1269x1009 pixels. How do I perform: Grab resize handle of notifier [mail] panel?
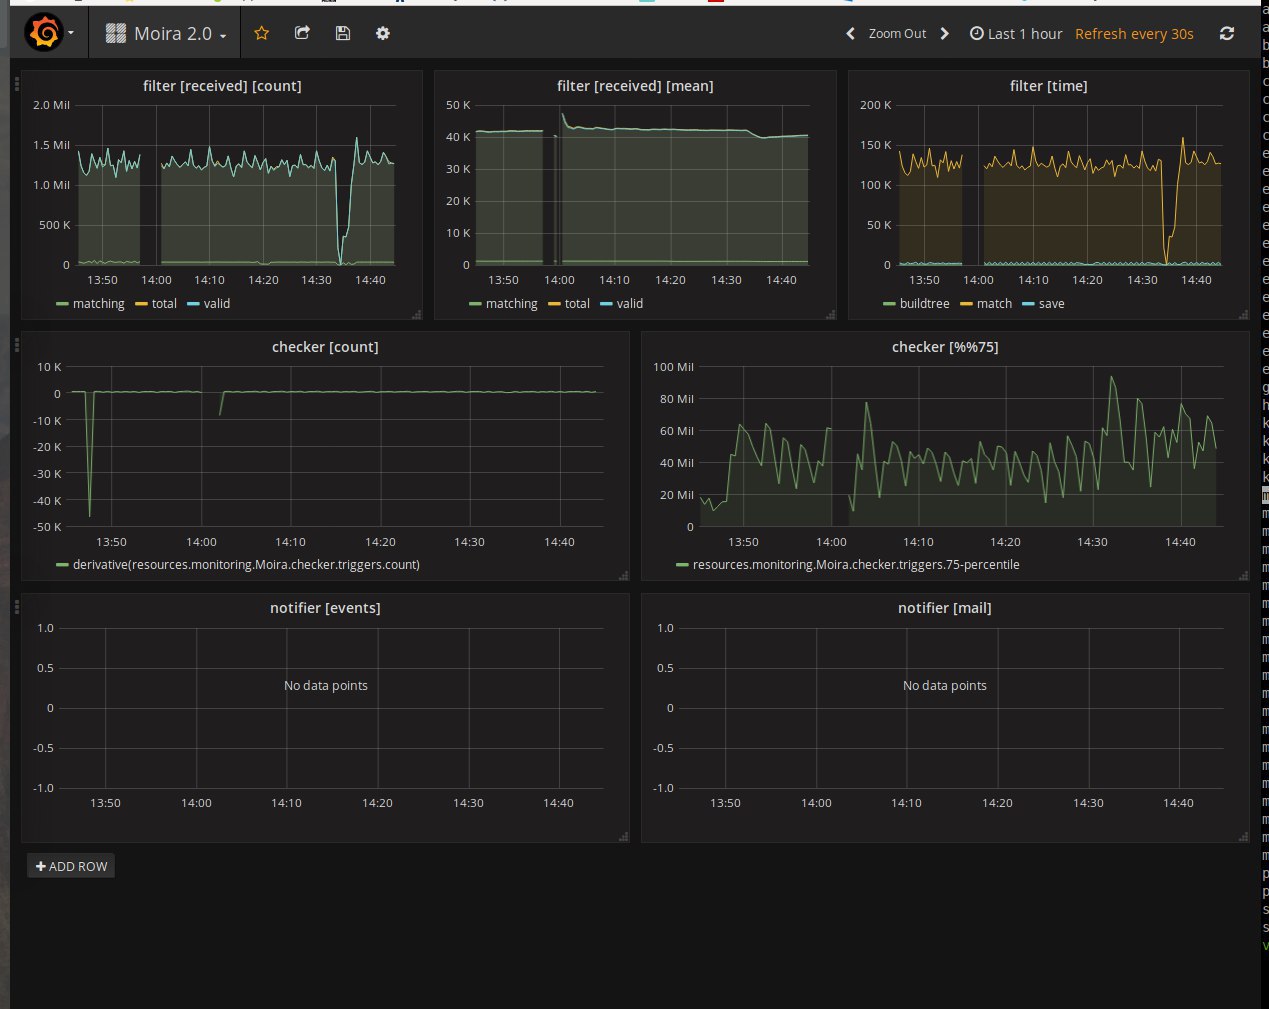(1243, 836)
